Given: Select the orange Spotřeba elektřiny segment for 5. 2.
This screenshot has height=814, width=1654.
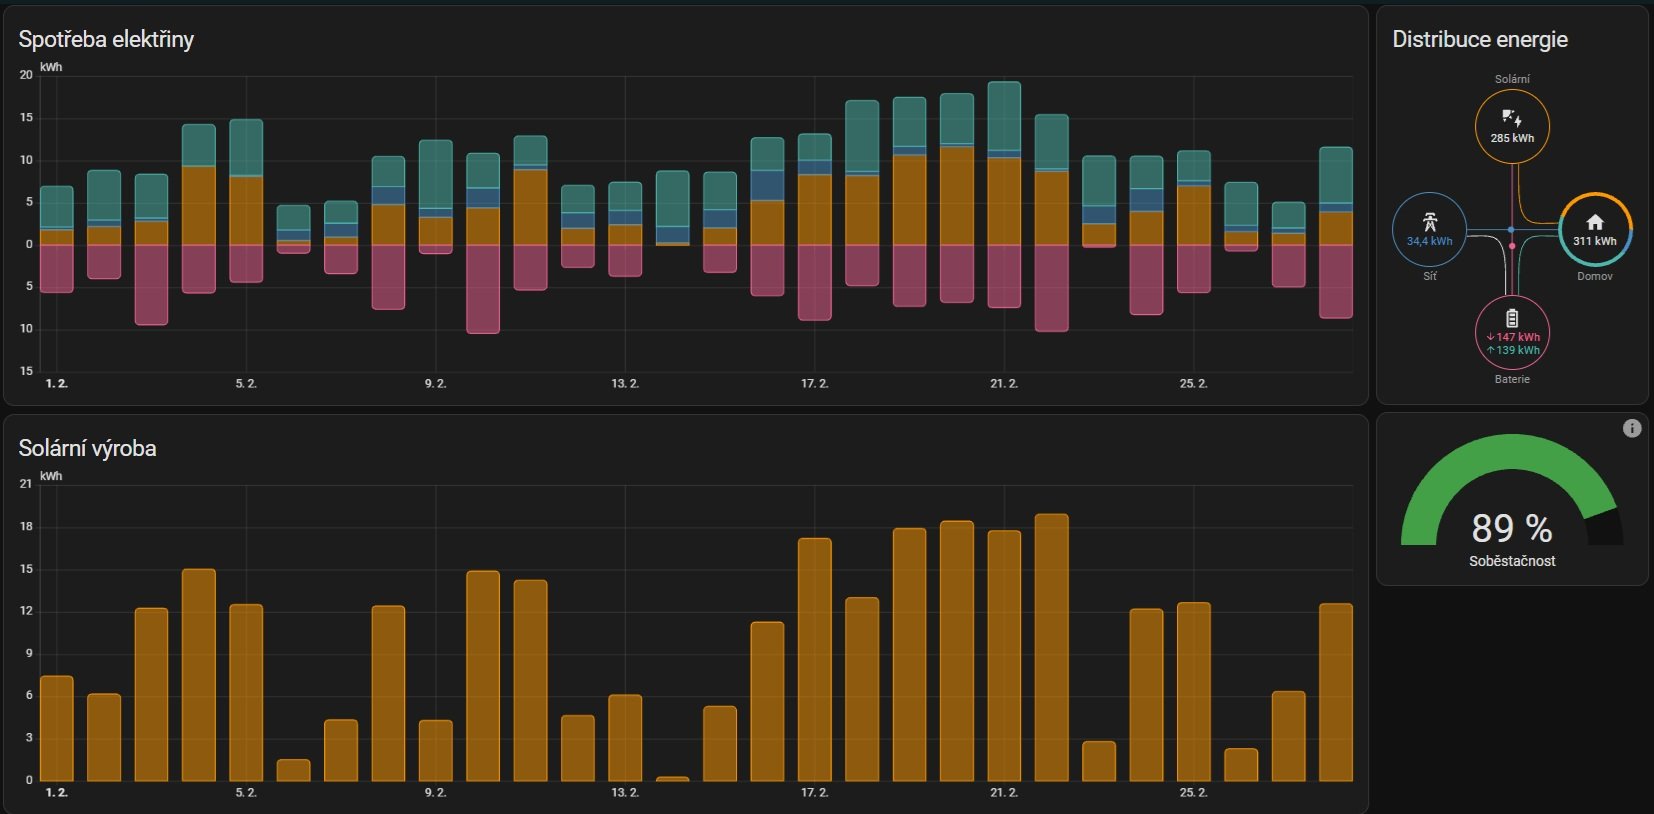Looking at the screenshot, I should point(246,210).
